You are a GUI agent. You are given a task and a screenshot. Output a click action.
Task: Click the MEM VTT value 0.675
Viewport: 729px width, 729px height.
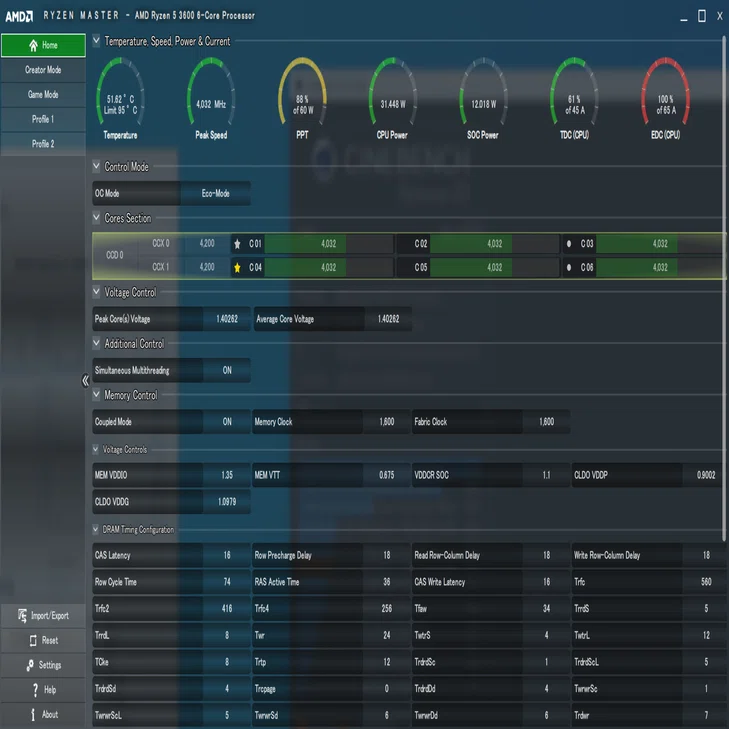(387, 475)
